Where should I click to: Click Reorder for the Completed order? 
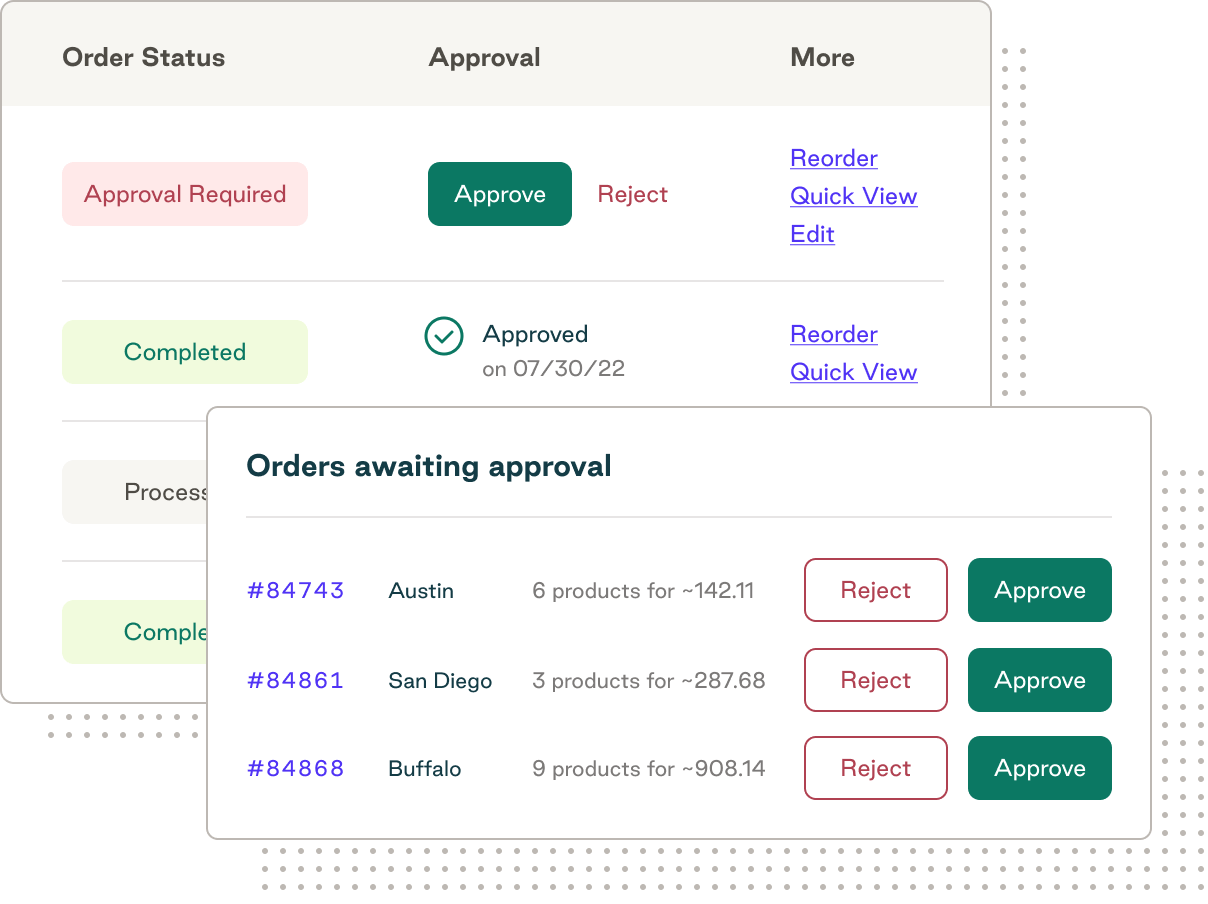coord(833,334)
